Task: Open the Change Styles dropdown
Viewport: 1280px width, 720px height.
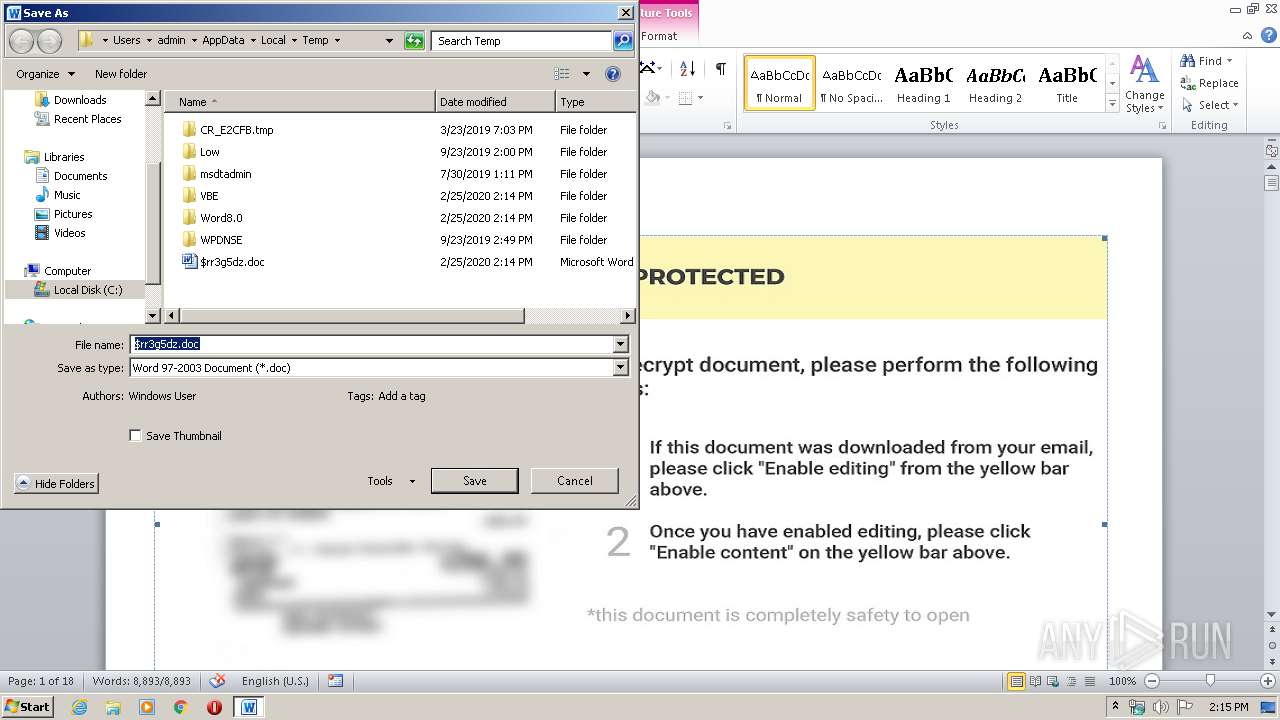Action: click(x=1144, y=84)
